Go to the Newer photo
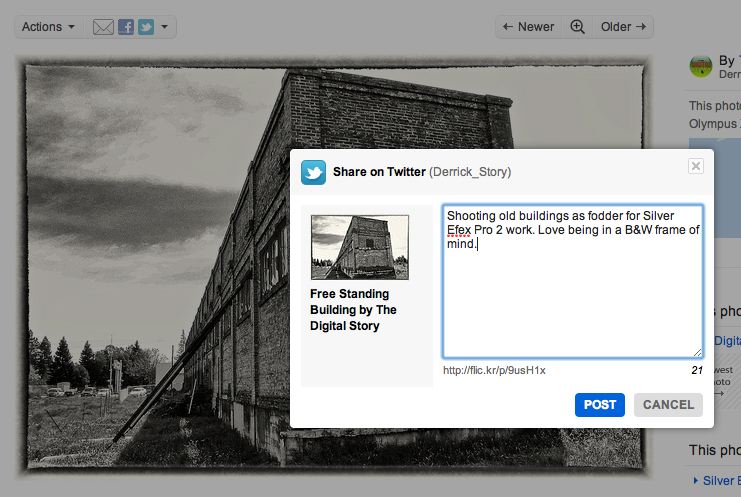This screenshot has height=497, width=741. (528, 27)
